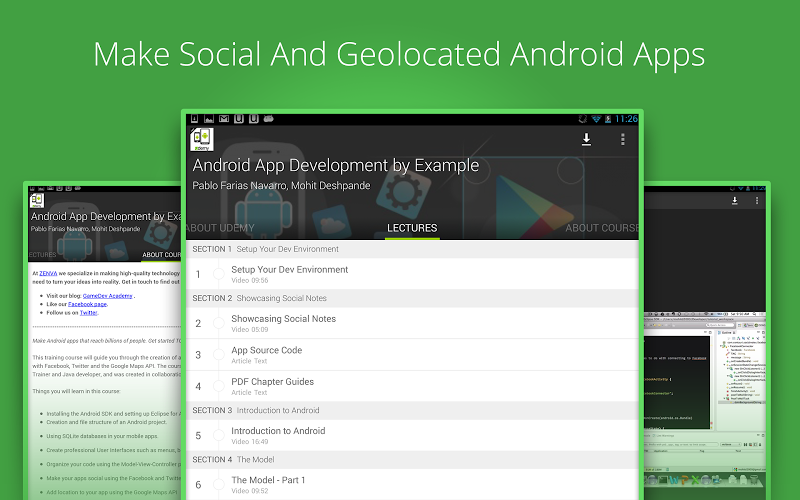Open the GameDev Academy blog link
This screenshot has width=800, height=500.
pyautogui.click(x=108, y=296)
